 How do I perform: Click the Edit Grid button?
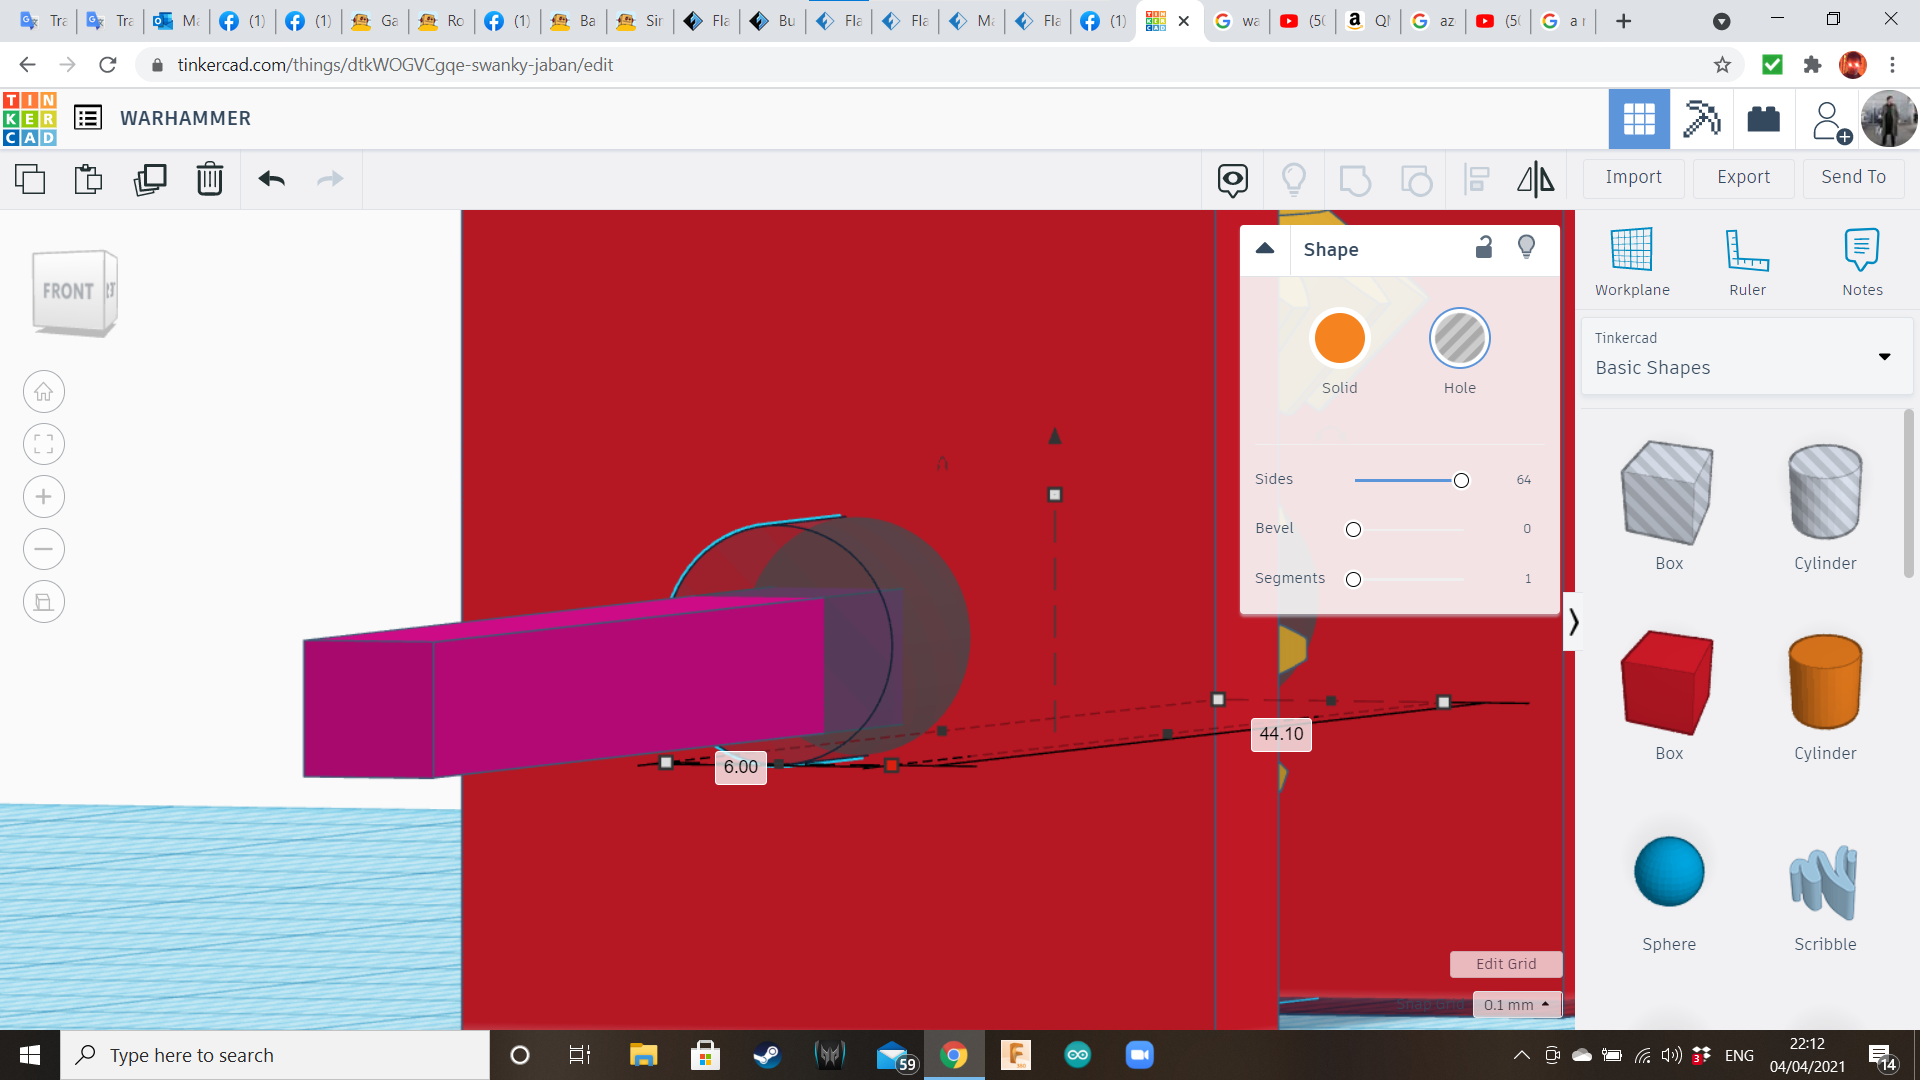point(1505,964)
